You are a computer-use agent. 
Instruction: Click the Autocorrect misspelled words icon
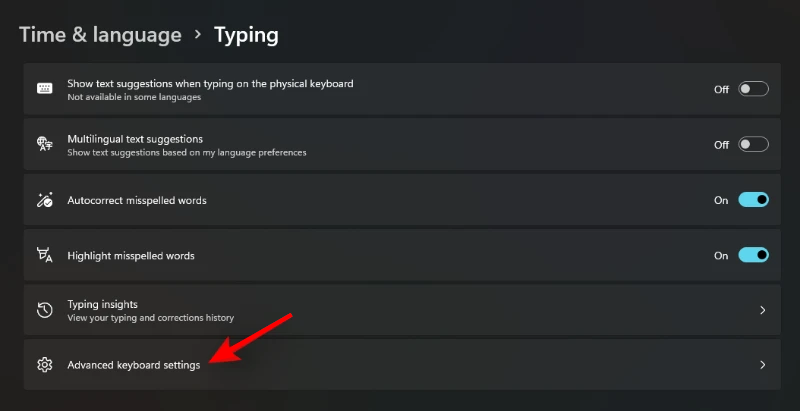pos(44,200)
